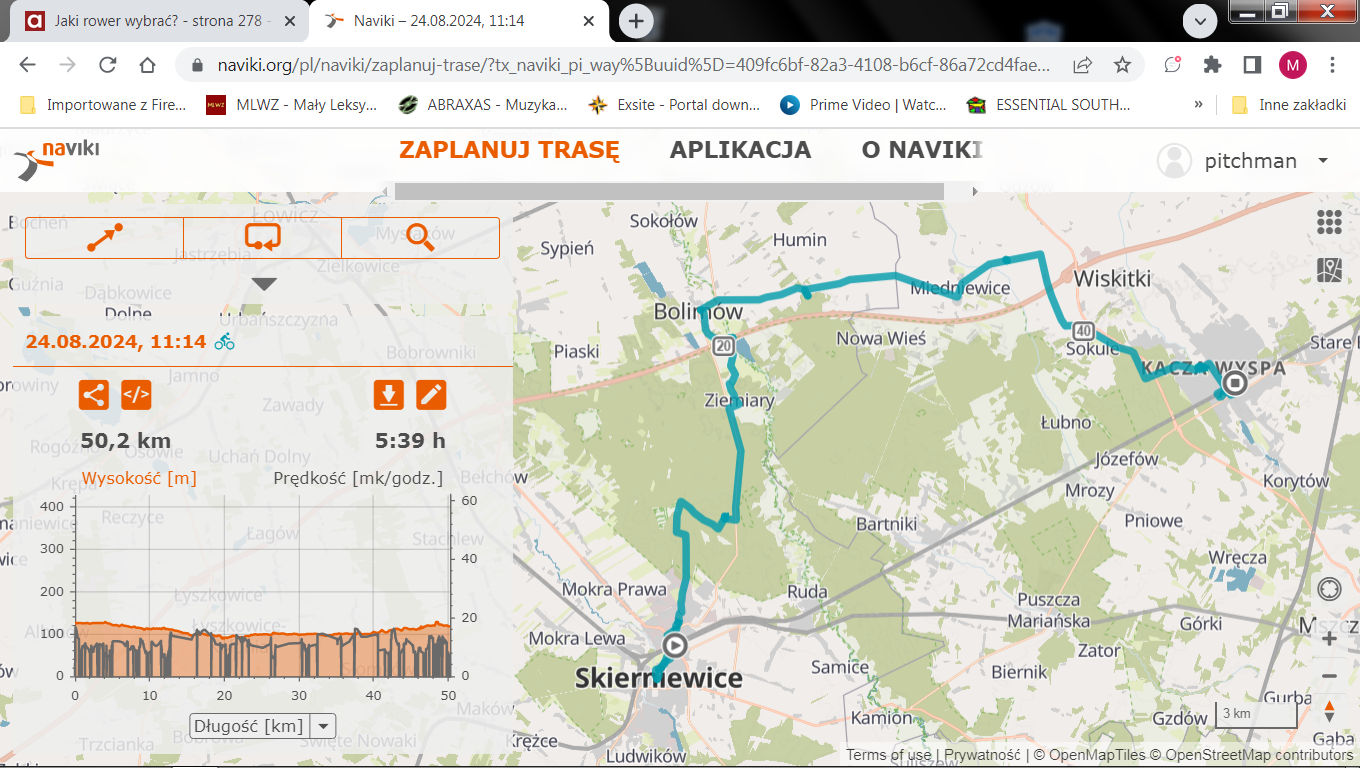Expand the pitchman account dropdown arrow
The image size is (1360, 768).
1323,161
